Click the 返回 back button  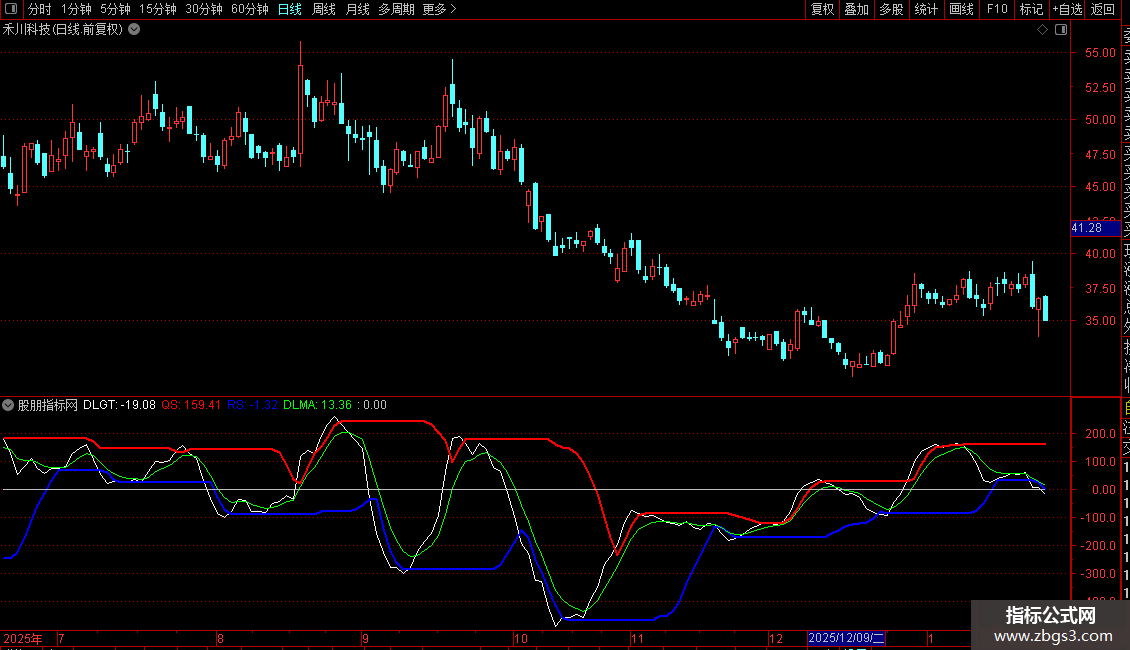1103,9
